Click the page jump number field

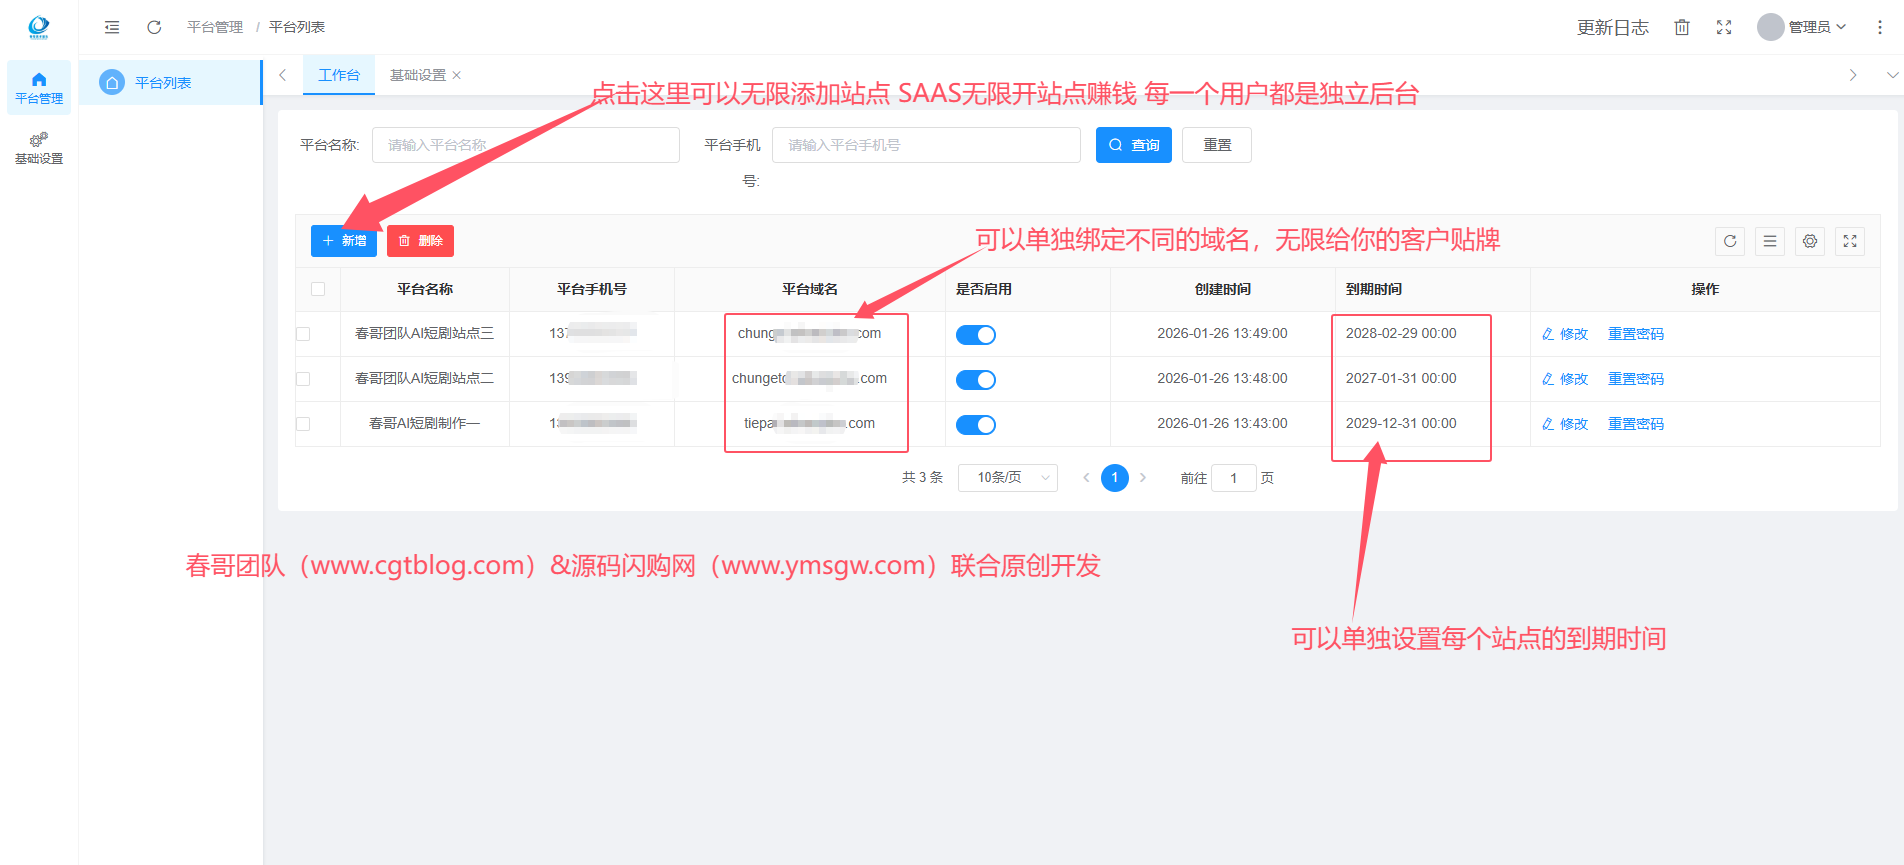click(x=1234, y=478)
